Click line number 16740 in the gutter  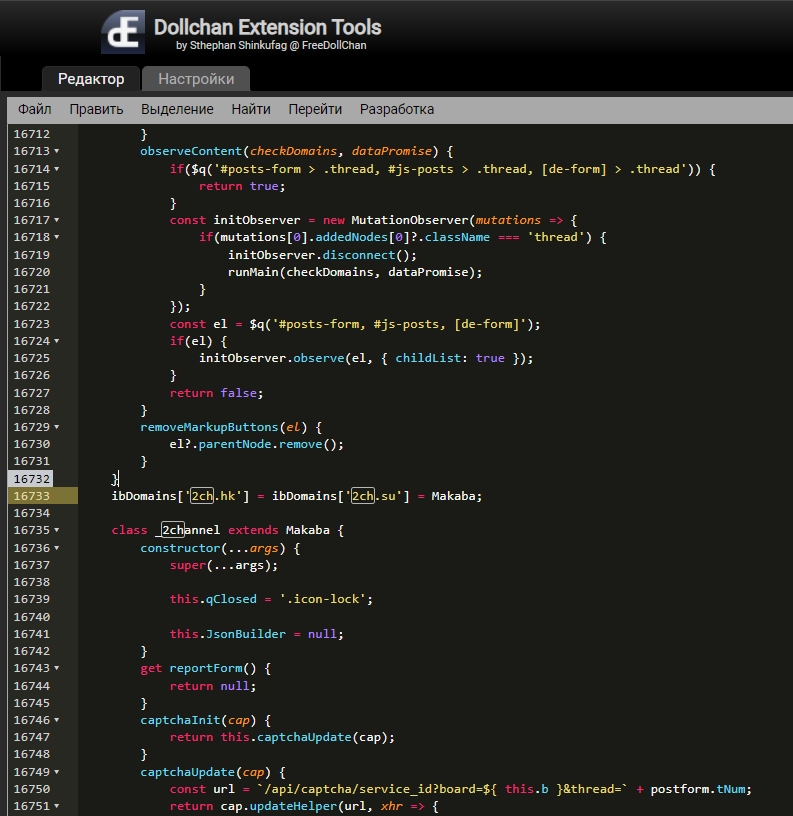point(32,617)
